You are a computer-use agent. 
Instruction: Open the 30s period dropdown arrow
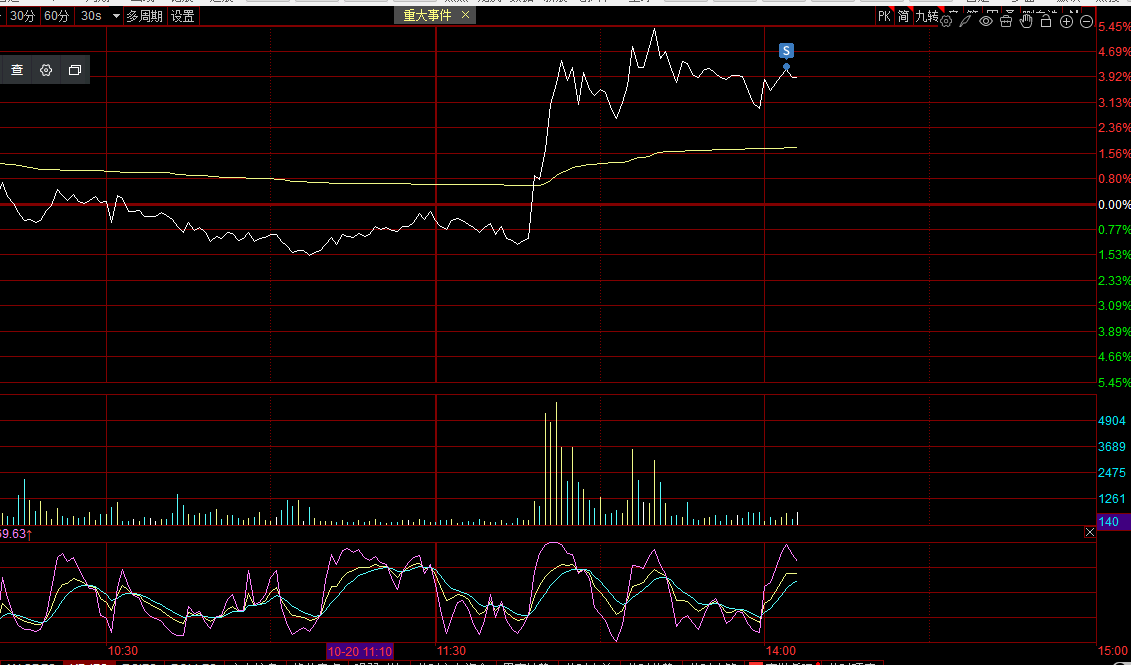[116, 16]
